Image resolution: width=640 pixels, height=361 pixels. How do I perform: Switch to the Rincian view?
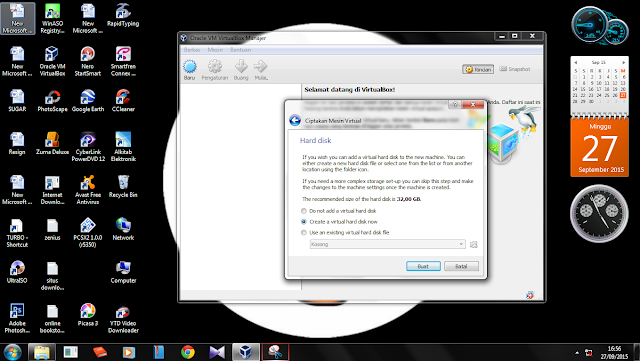[x=478, y=69]
